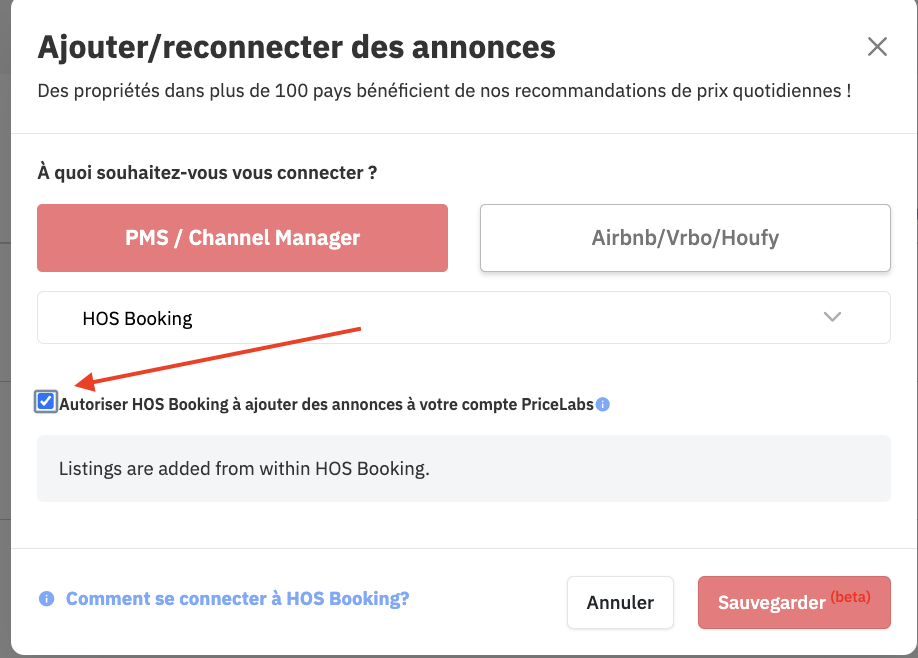Click the subtitle about 100 pays recommendations
Viewport: 918px width, 658px height.
point(444,91)
